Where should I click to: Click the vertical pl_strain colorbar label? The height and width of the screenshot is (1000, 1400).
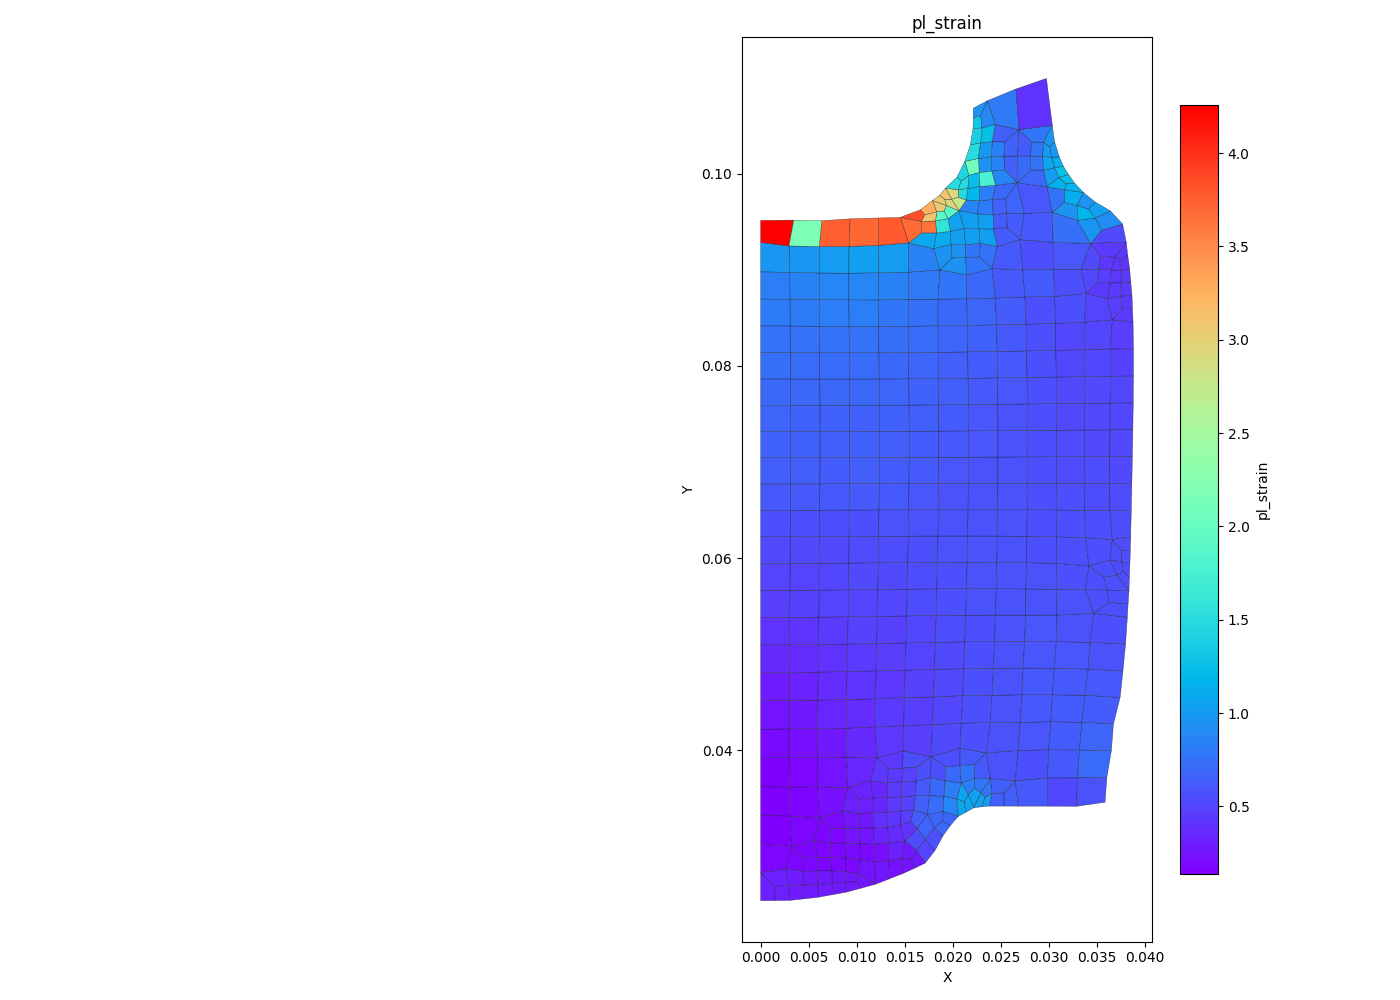point(1263,491)
